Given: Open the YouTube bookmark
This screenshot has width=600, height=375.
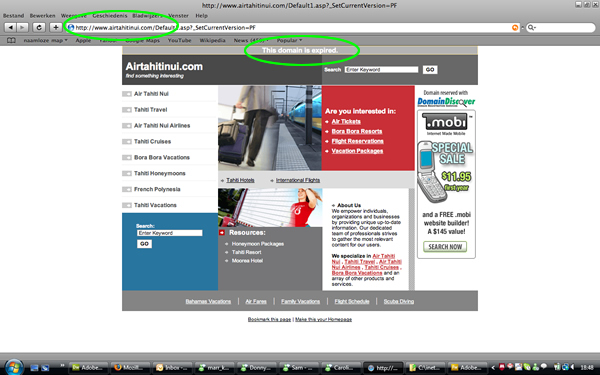Looking at the screenshot, I should 179,40.
